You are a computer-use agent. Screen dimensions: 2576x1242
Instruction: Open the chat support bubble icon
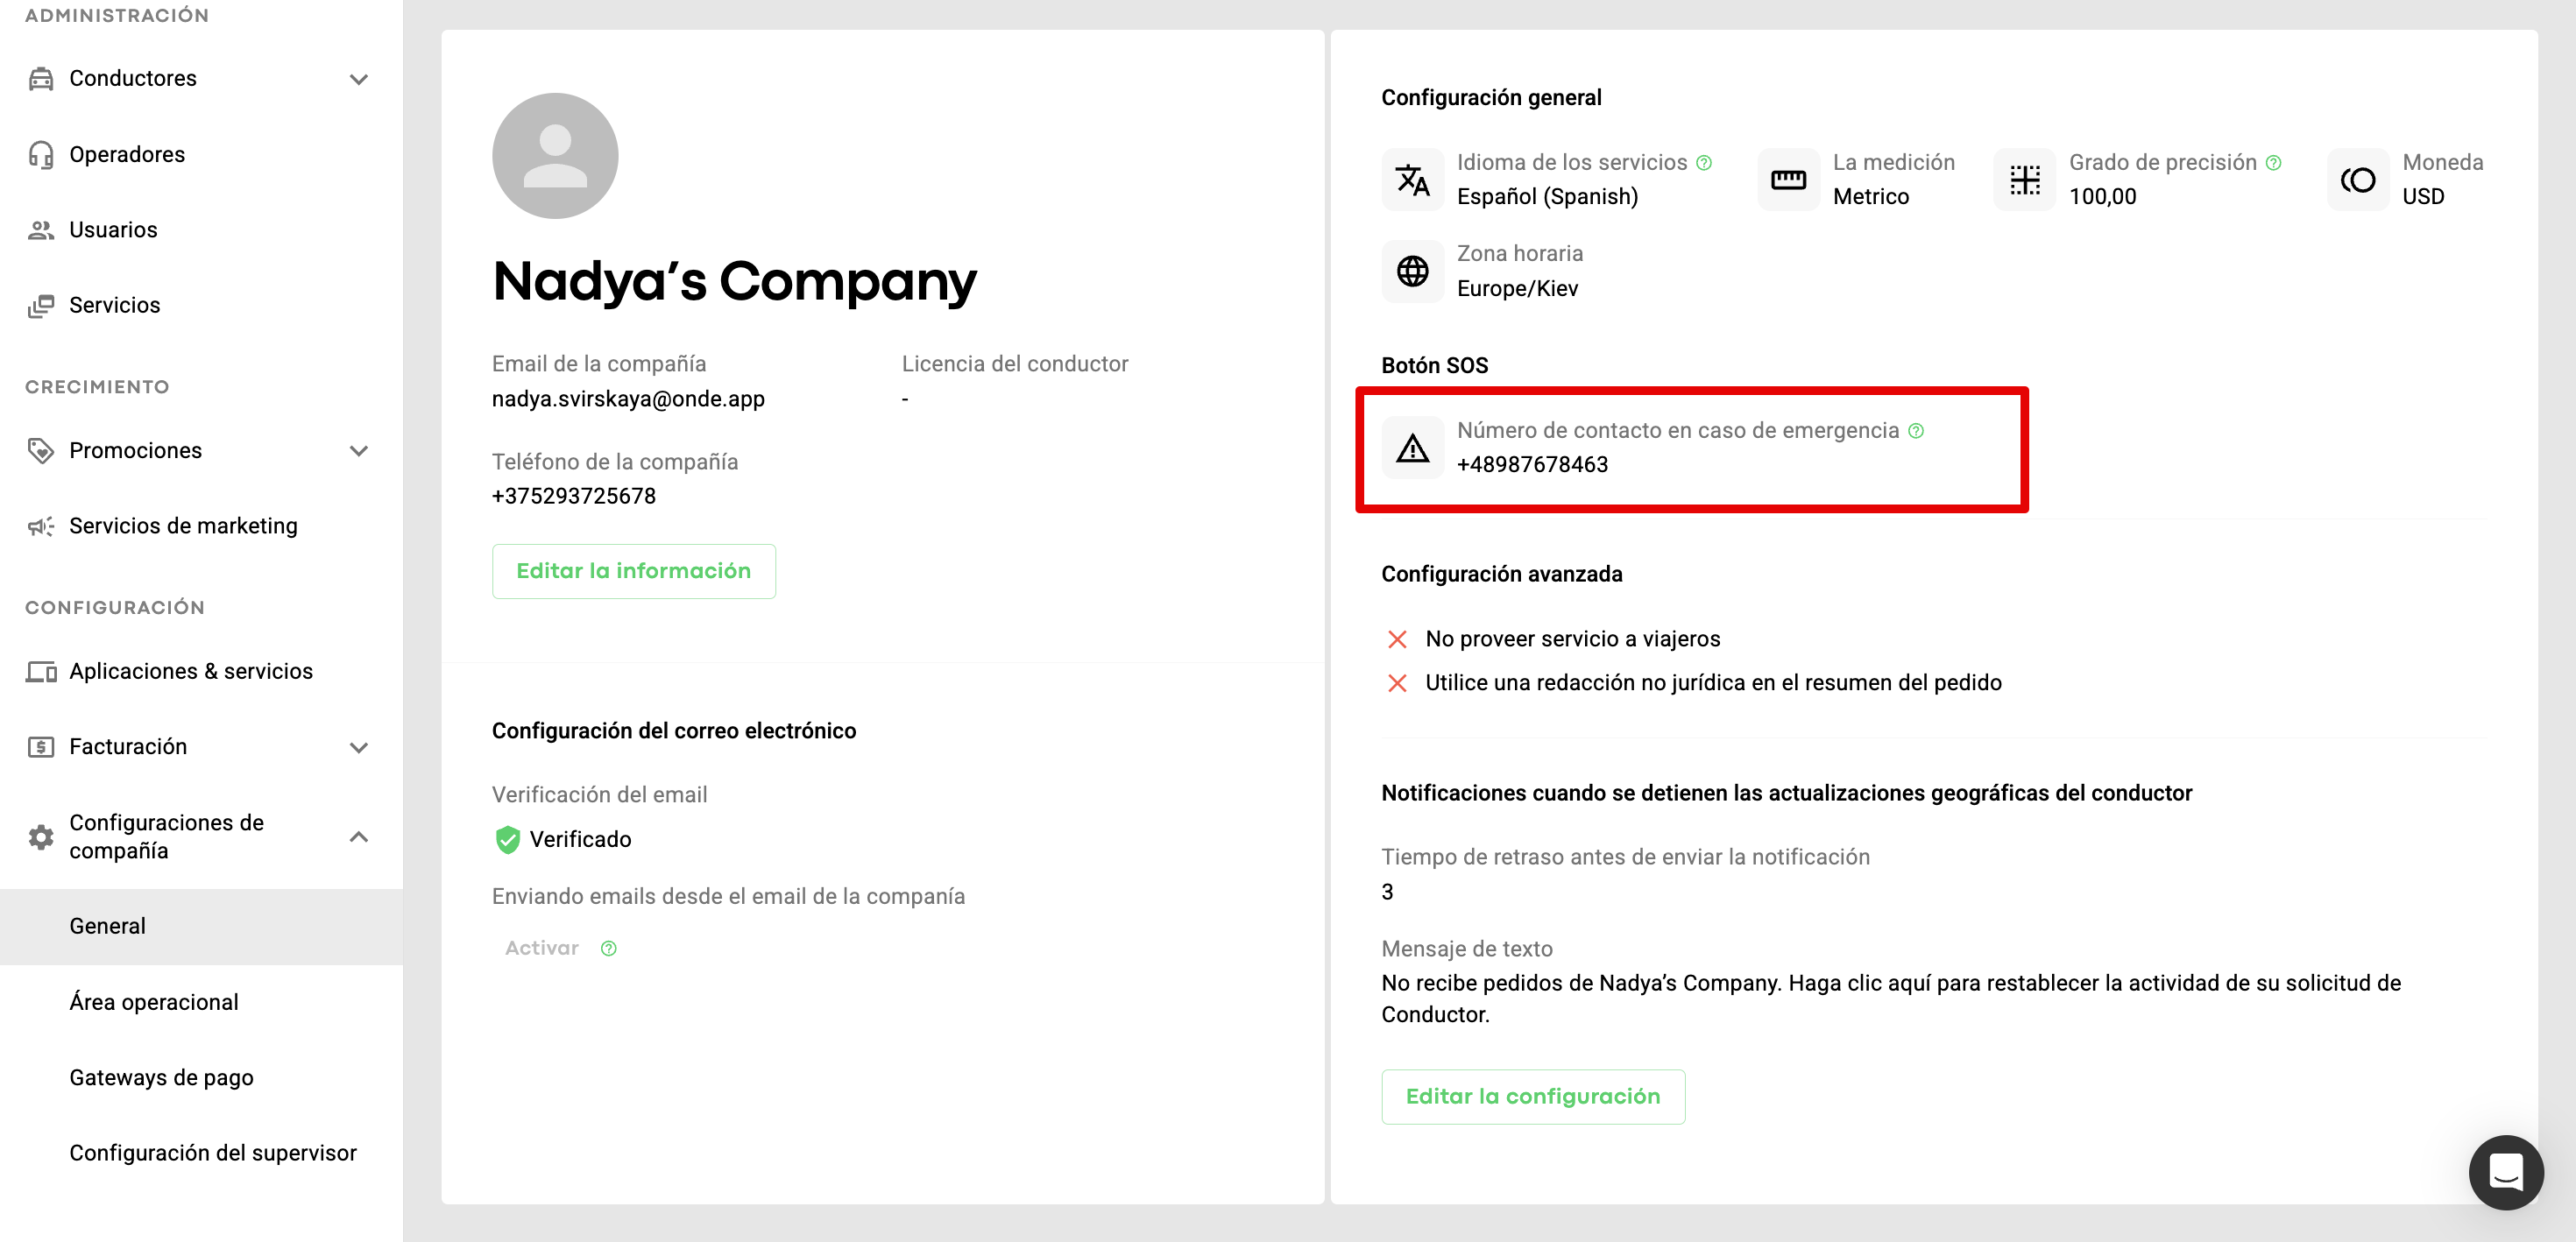coord(2505,1171)
